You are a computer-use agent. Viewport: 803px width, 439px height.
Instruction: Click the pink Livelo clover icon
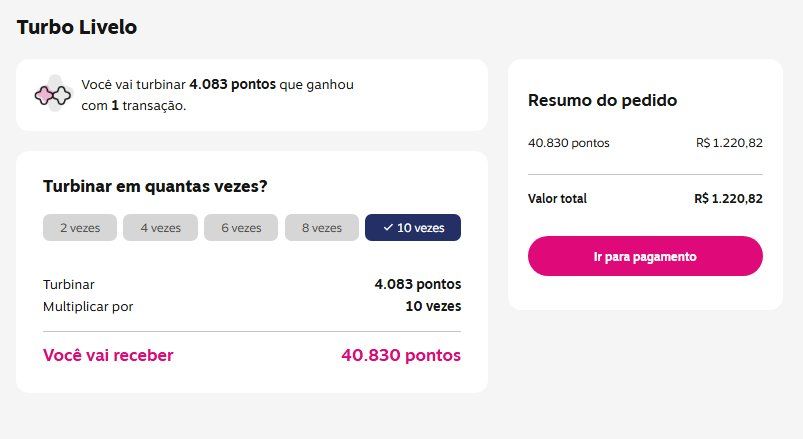click(52, 95)
